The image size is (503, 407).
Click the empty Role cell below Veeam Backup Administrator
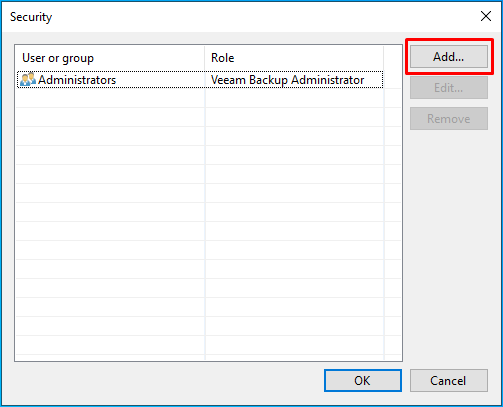[x=294, y=98]
